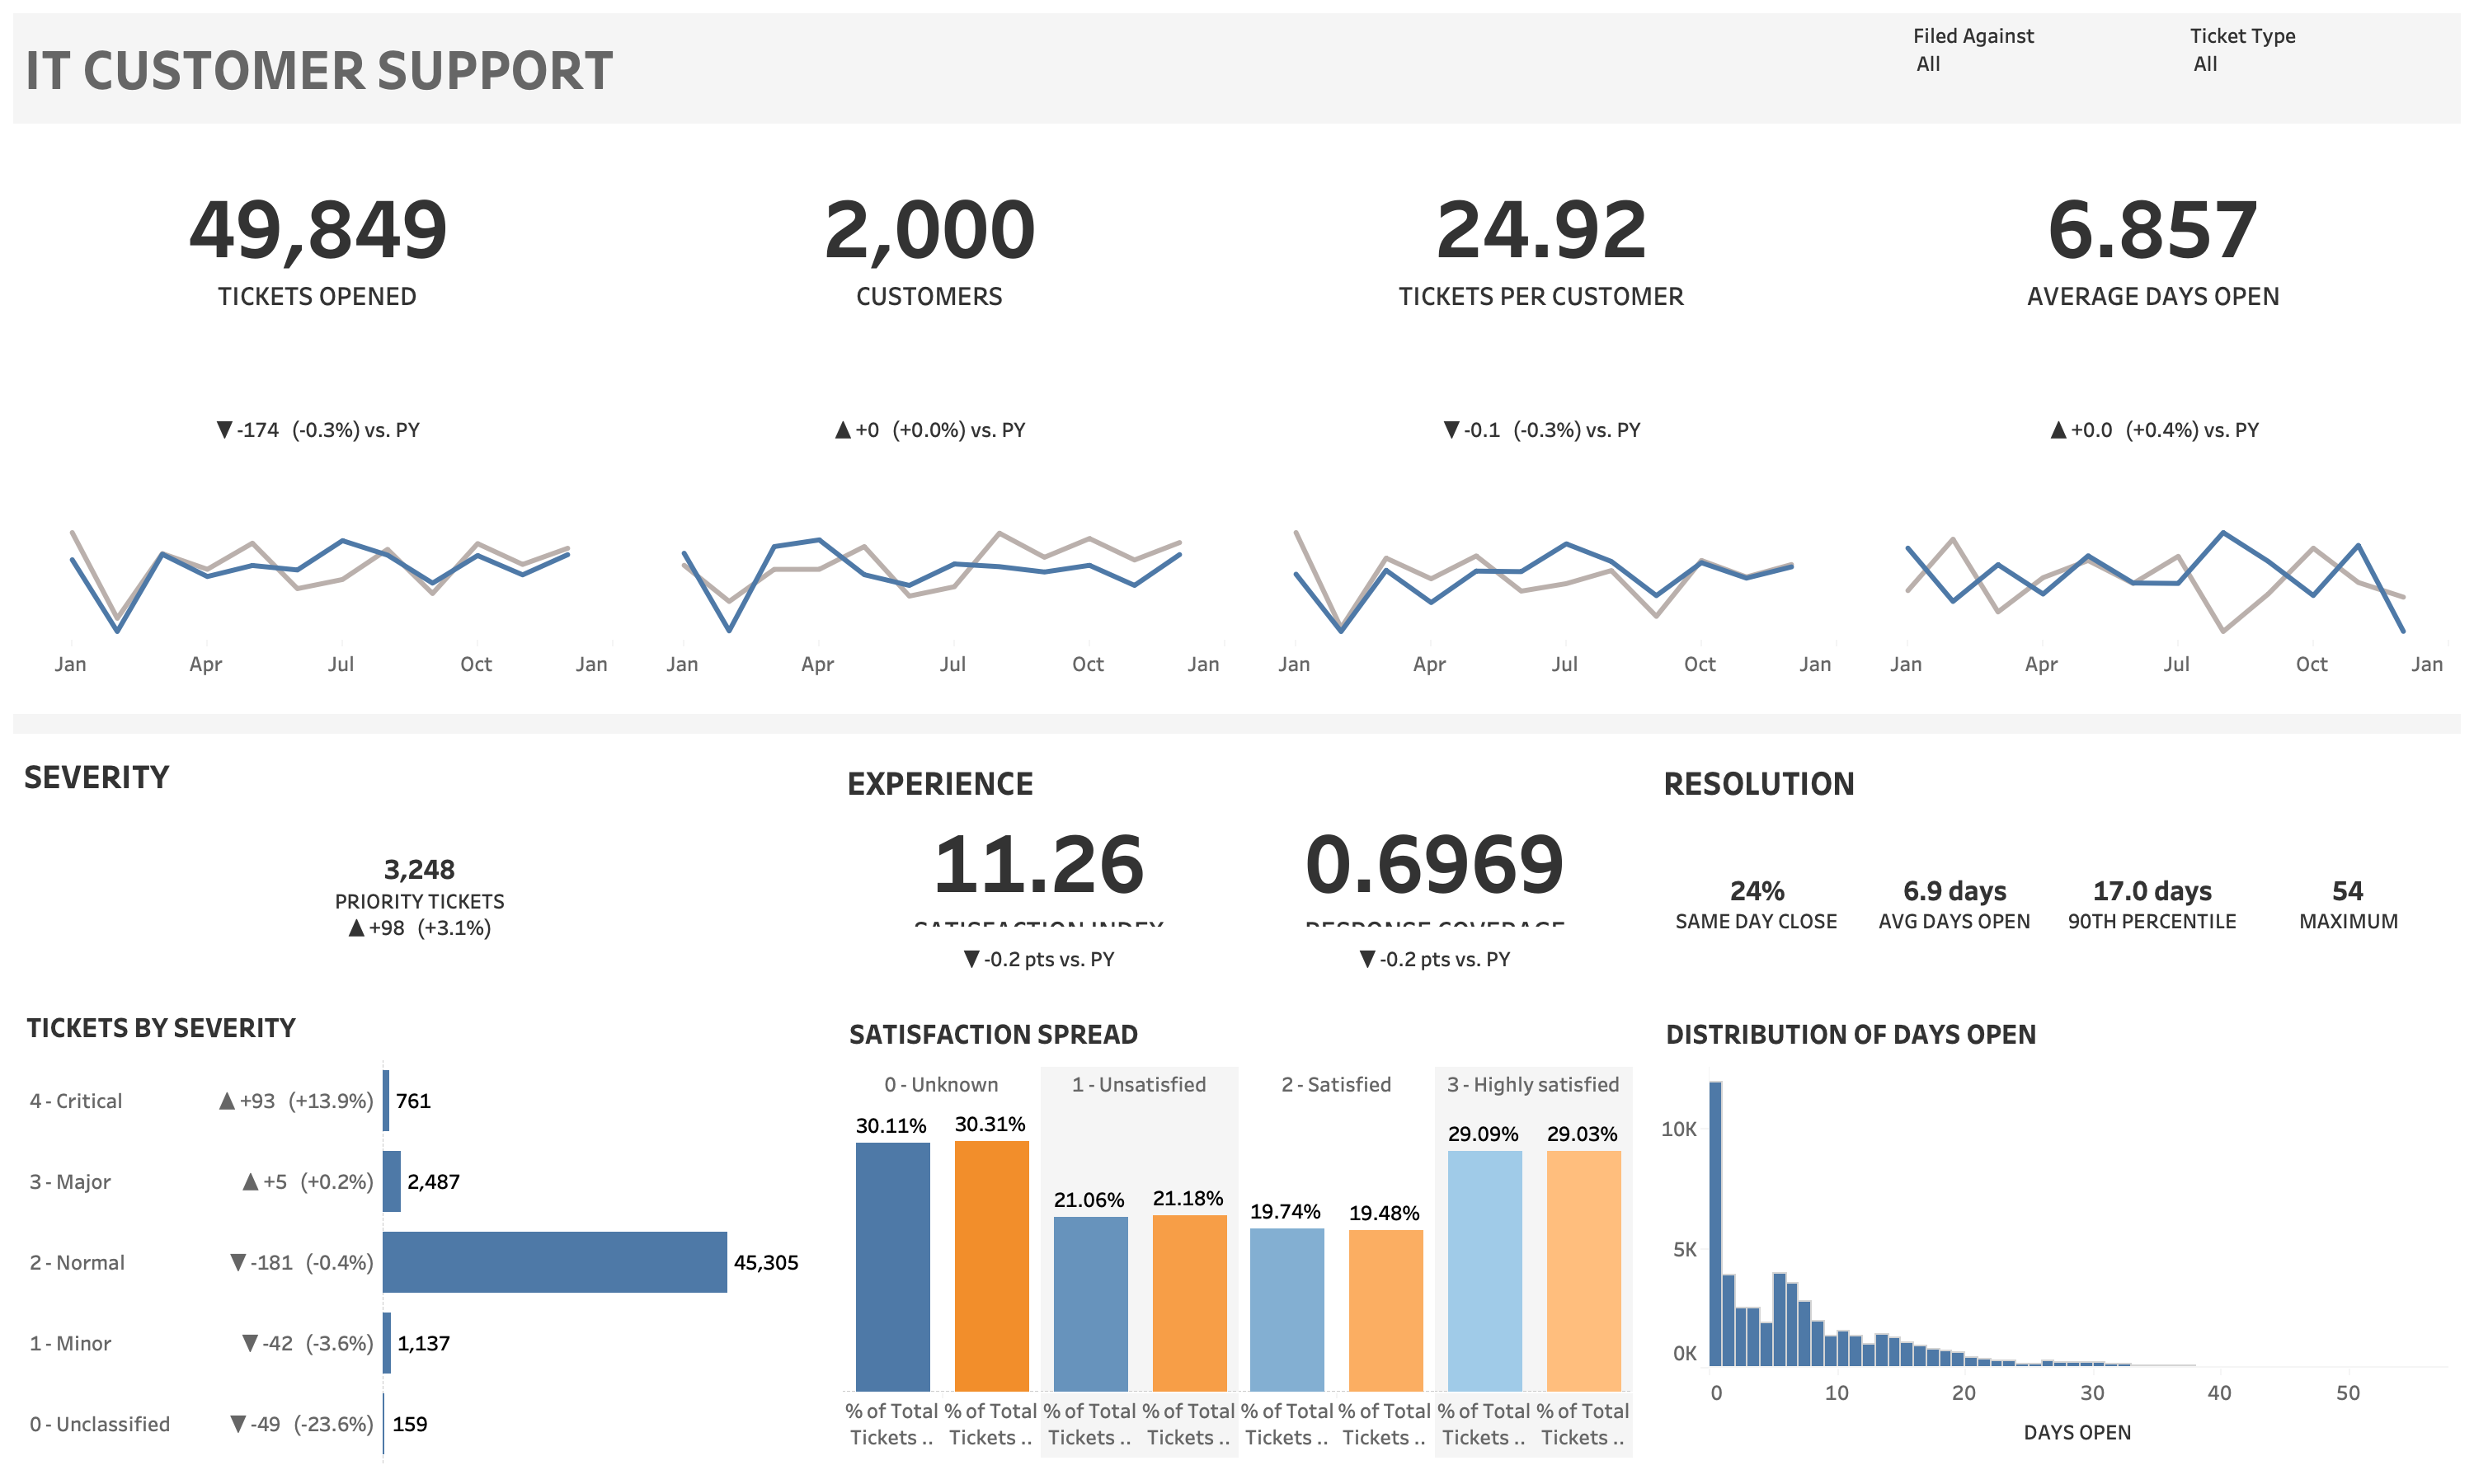Select the +98 (+3.1%) priority change text
2474x1484 pixels.
(x=419, y=928)
